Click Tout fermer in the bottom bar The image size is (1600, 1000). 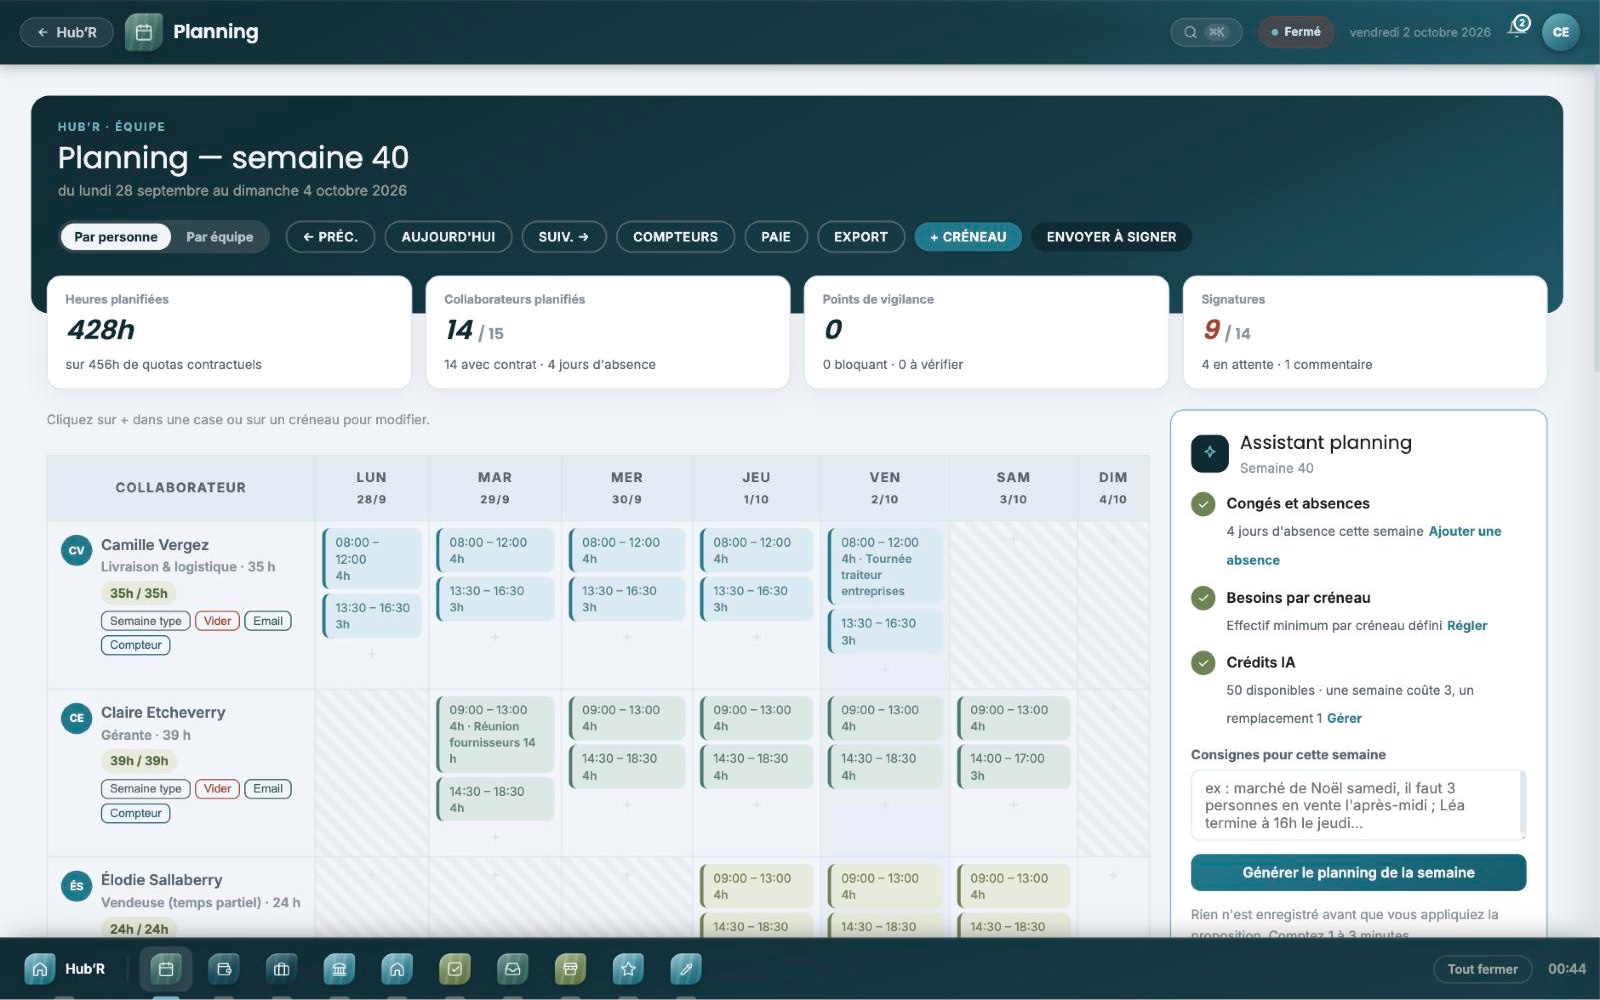pyautogui.click(x=1482, y=969)
